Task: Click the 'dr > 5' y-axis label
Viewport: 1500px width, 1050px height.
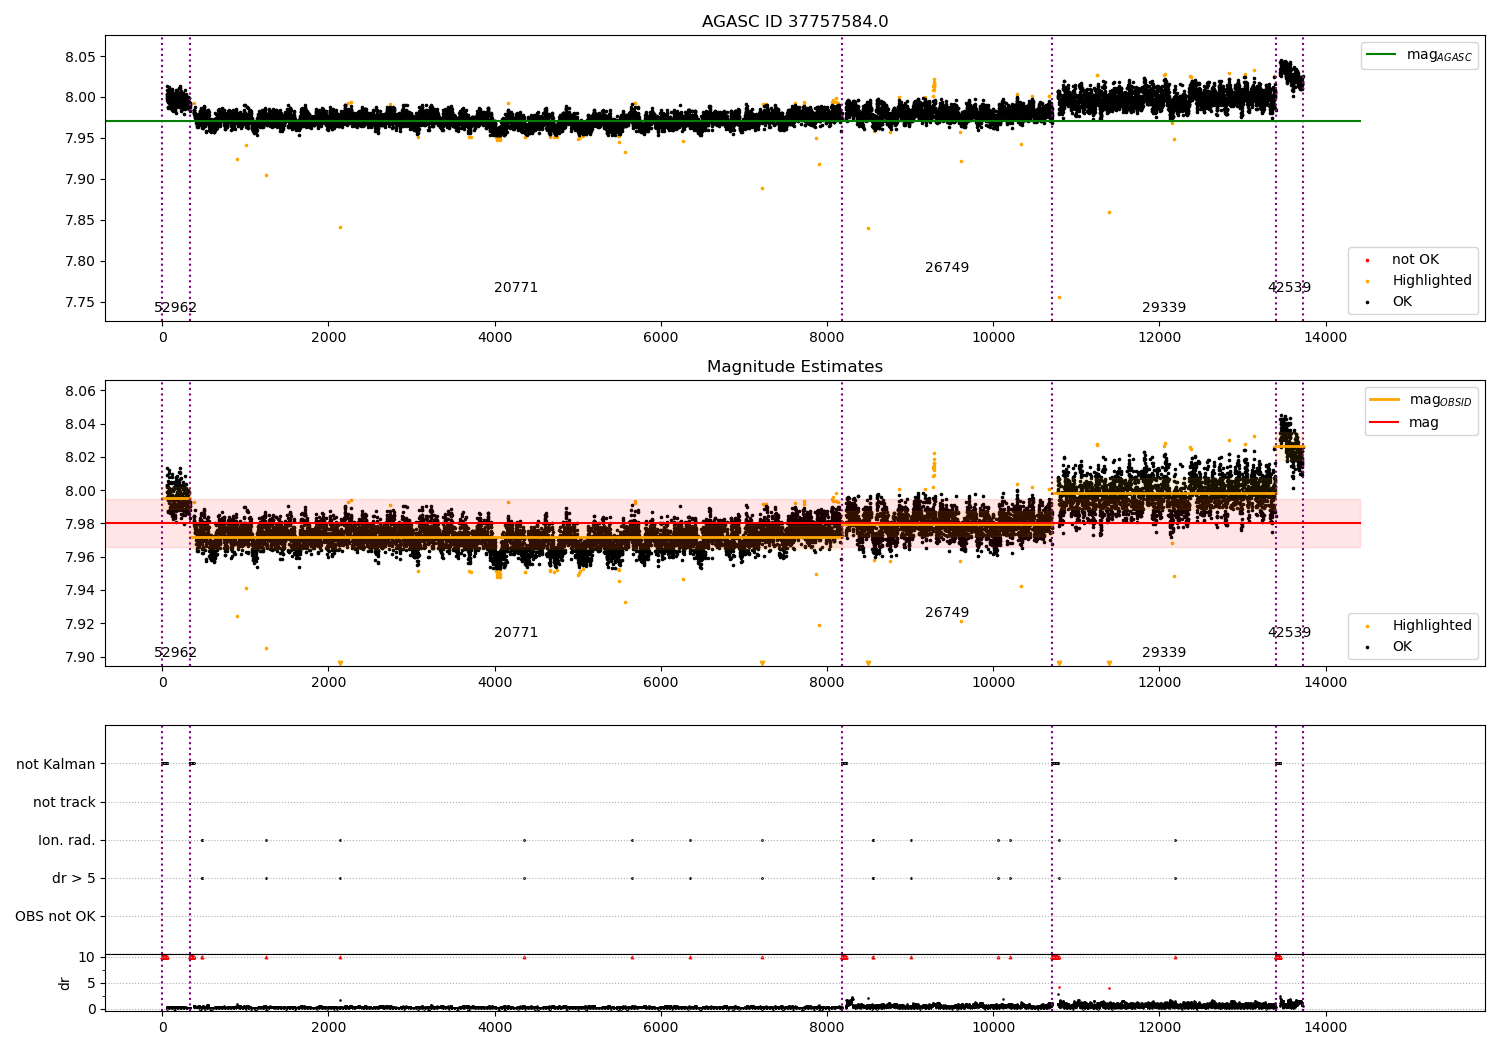Action: click(74, 878)
